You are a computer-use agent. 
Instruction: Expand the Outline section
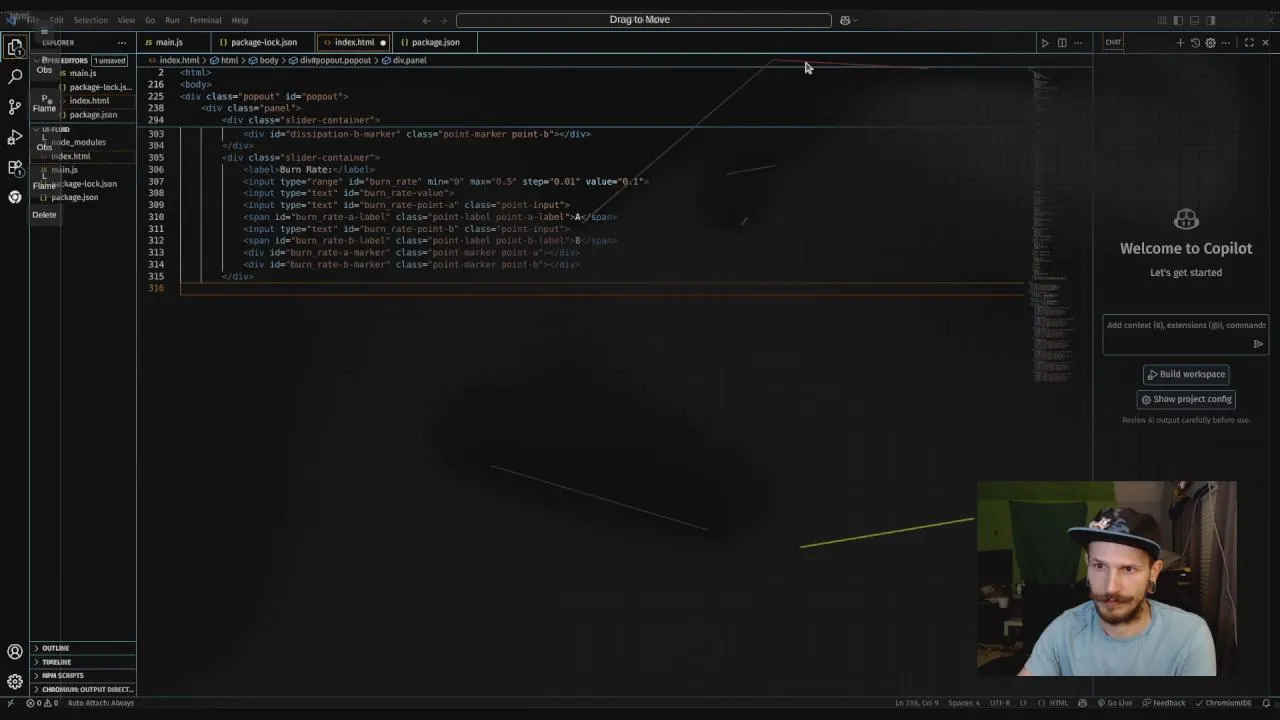[x=83, y=648]
